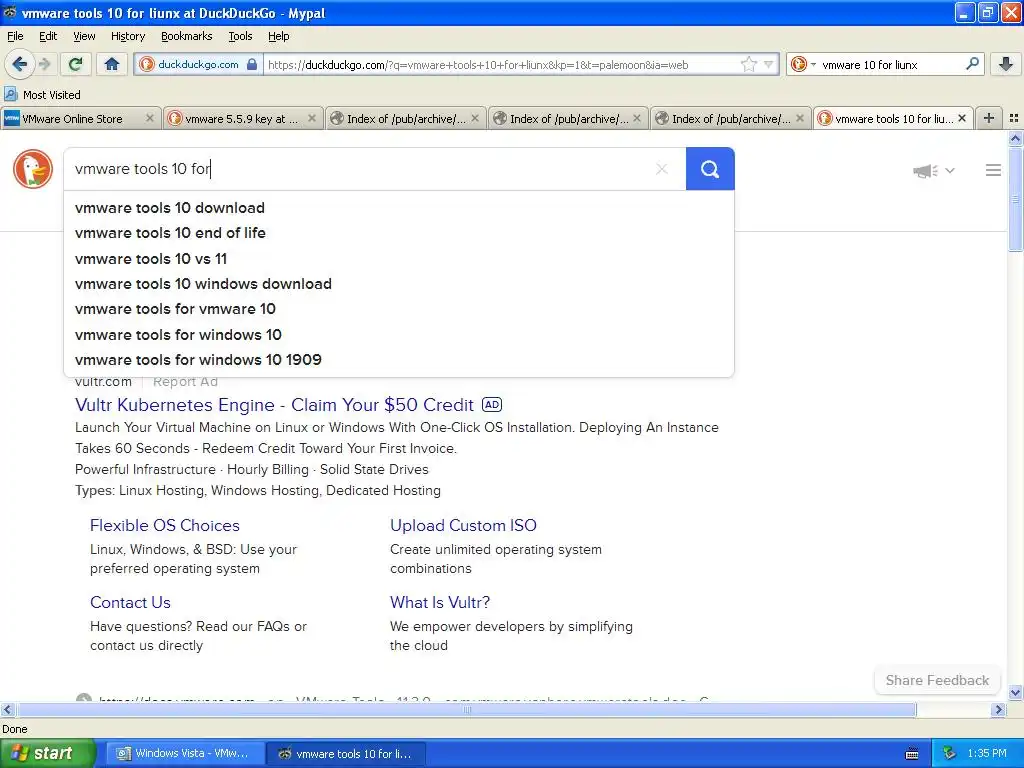Open the History menu

(x=127, y=36)
